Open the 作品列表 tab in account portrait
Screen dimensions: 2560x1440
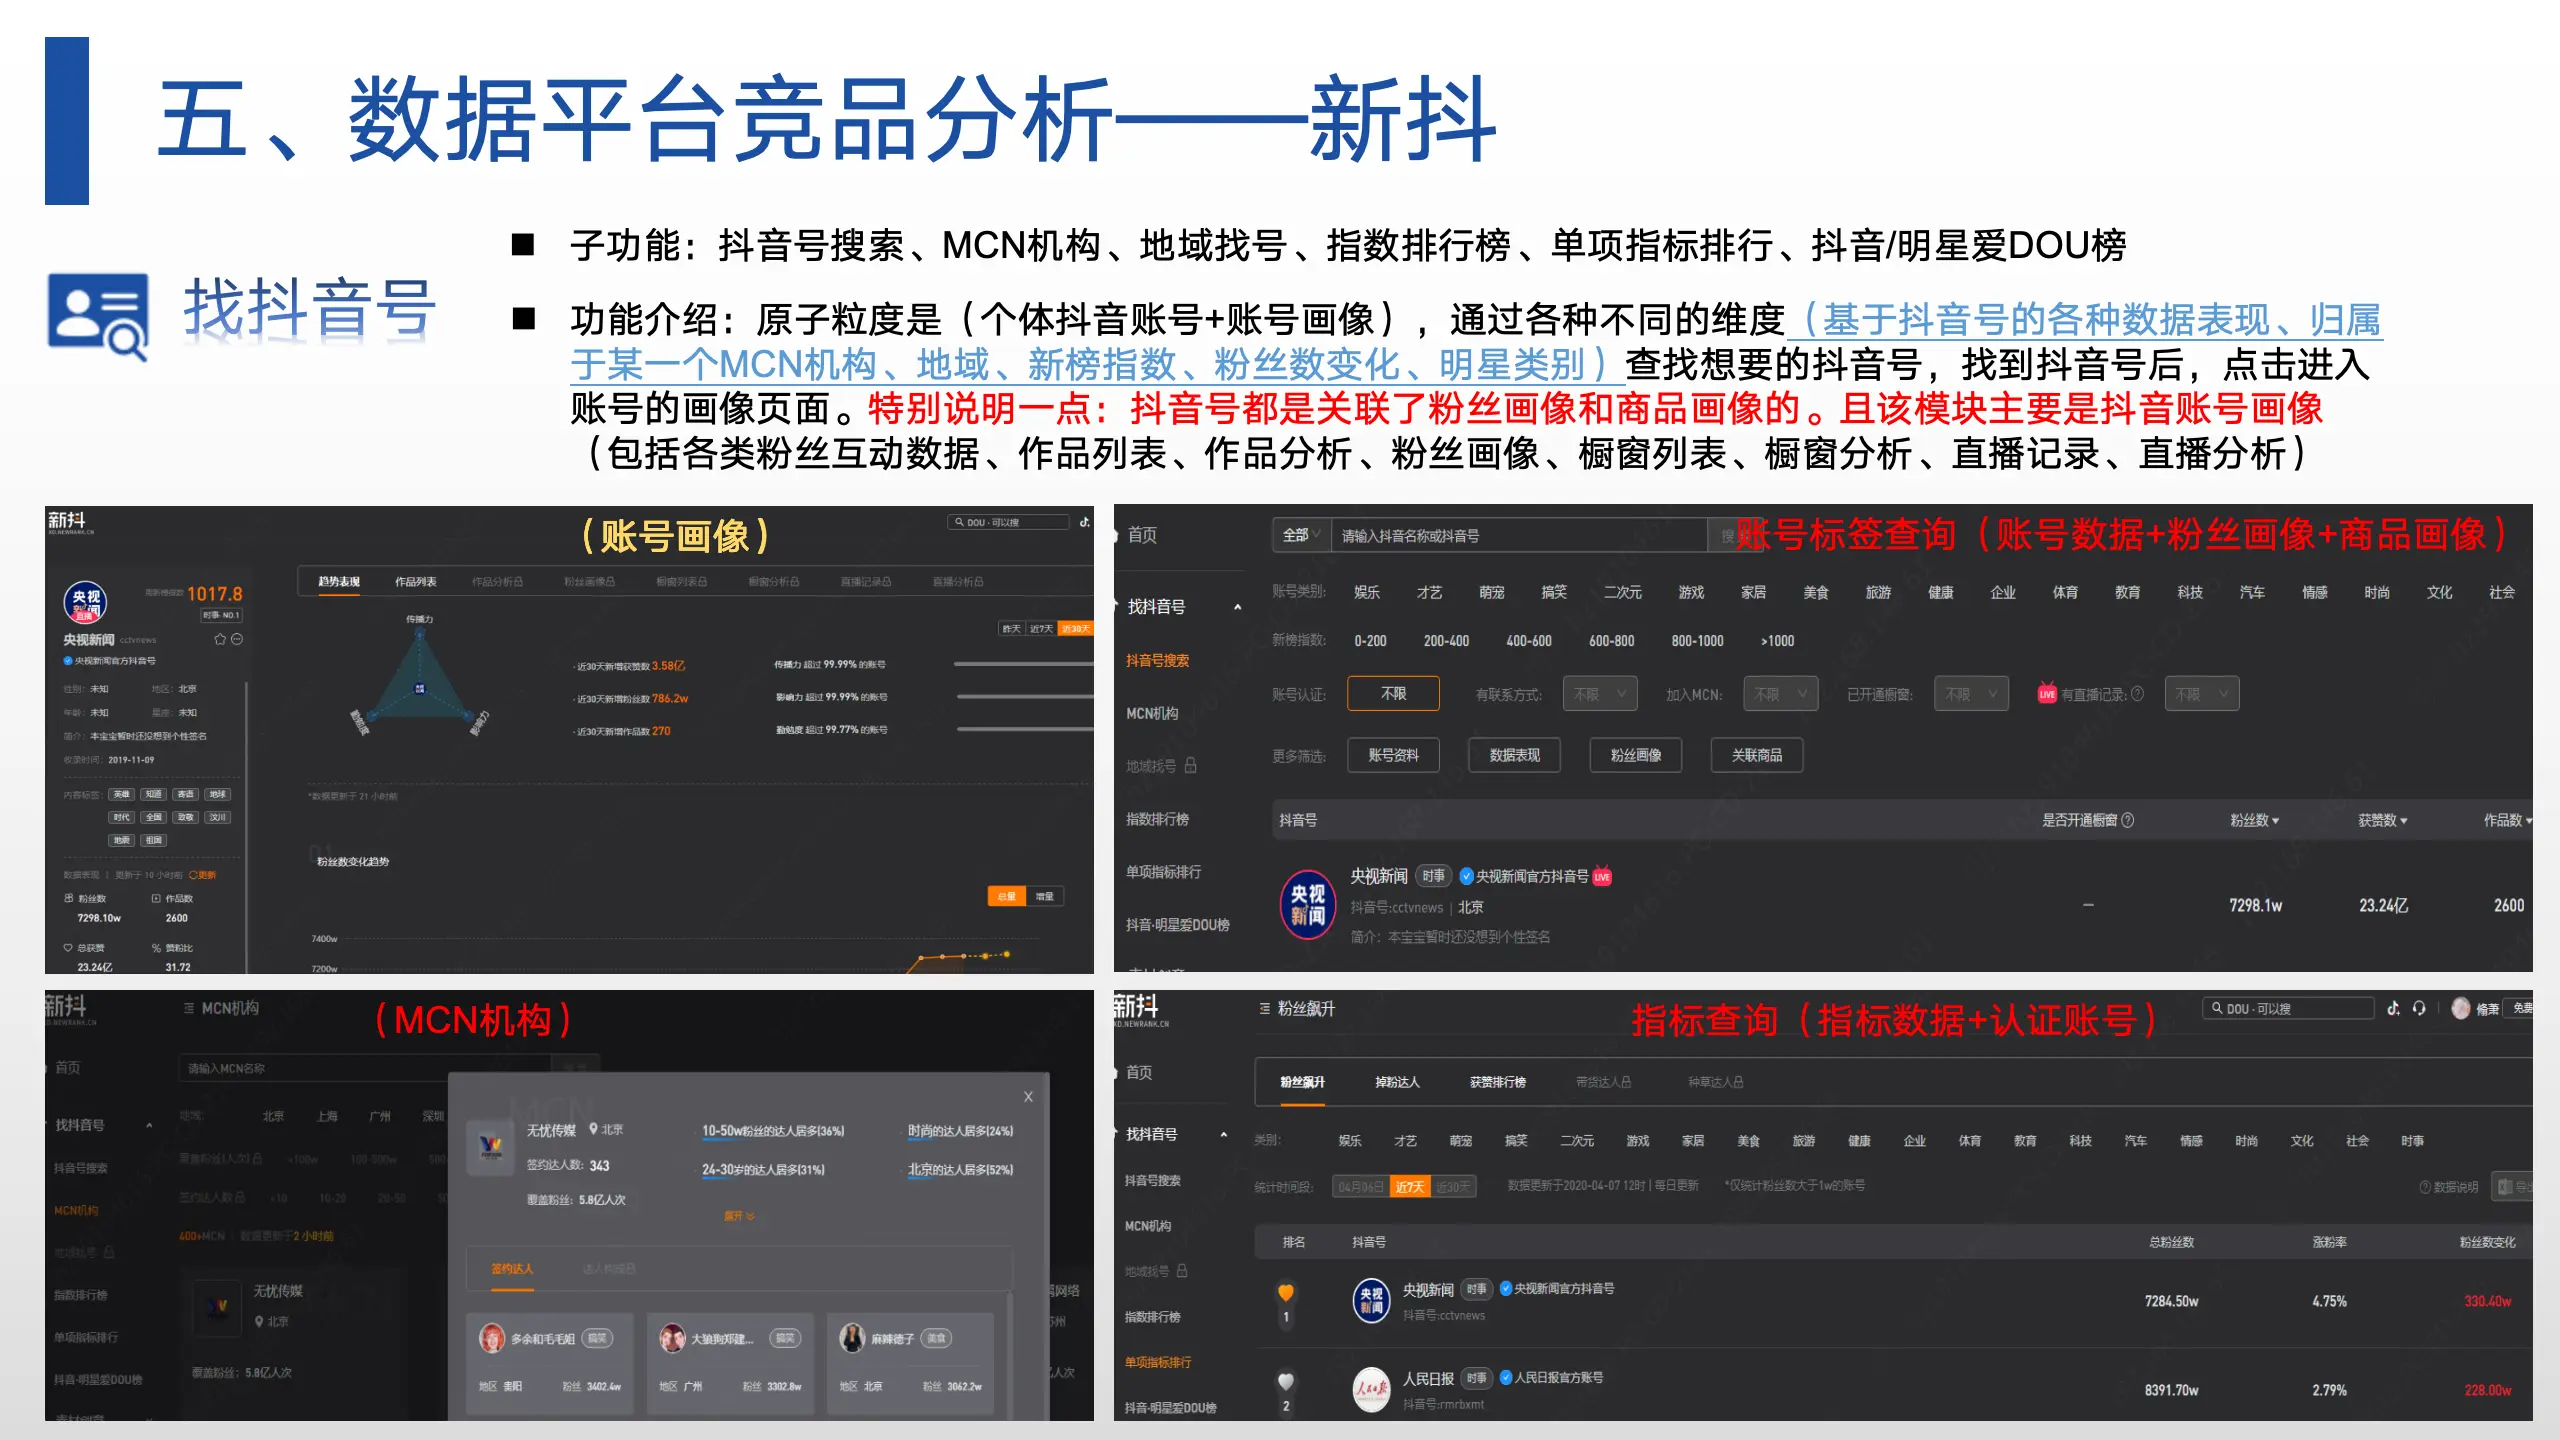415,582
